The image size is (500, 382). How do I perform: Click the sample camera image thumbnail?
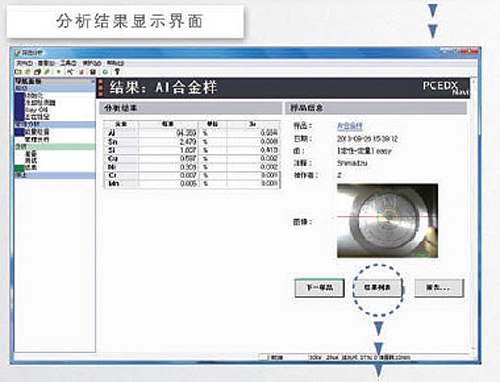387,221
